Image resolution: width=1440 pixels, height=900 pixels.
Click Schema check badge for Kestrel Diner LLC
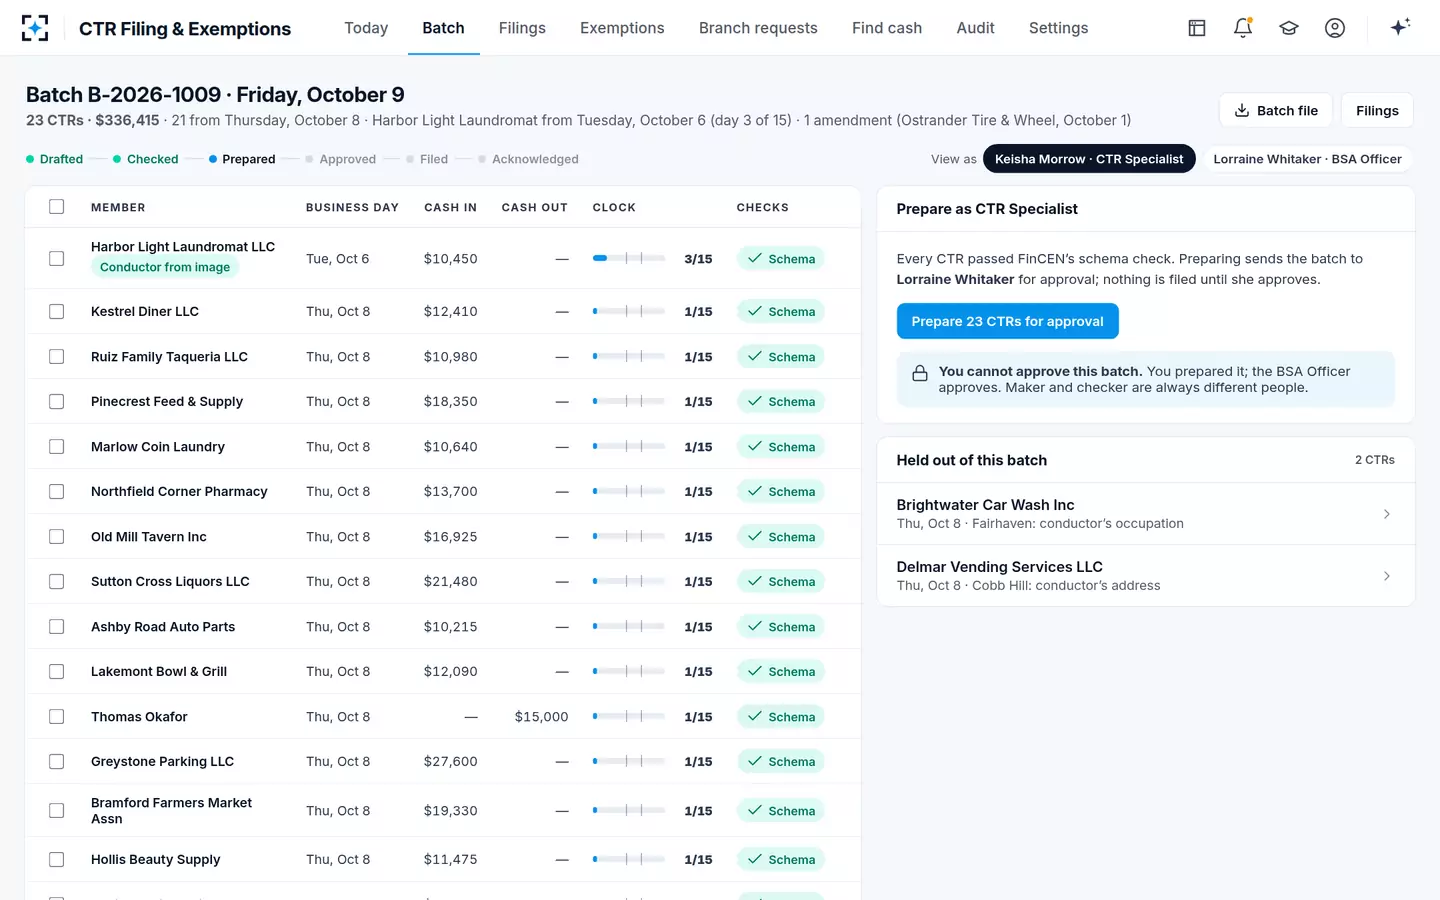point(781,312)
